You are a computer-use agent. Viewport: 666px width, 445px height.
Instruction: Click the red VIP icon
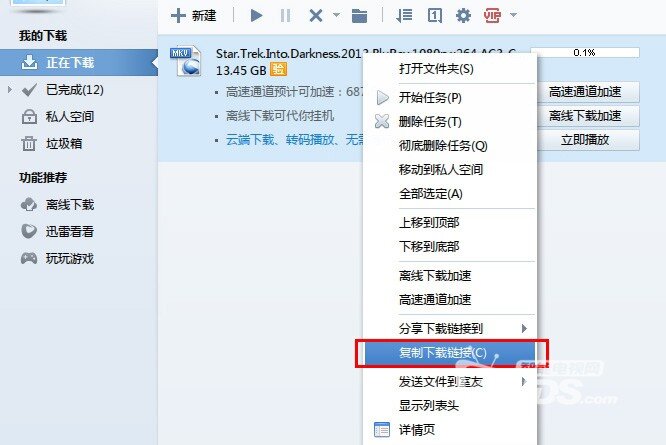pyautogui.click(x=492, y=15)
